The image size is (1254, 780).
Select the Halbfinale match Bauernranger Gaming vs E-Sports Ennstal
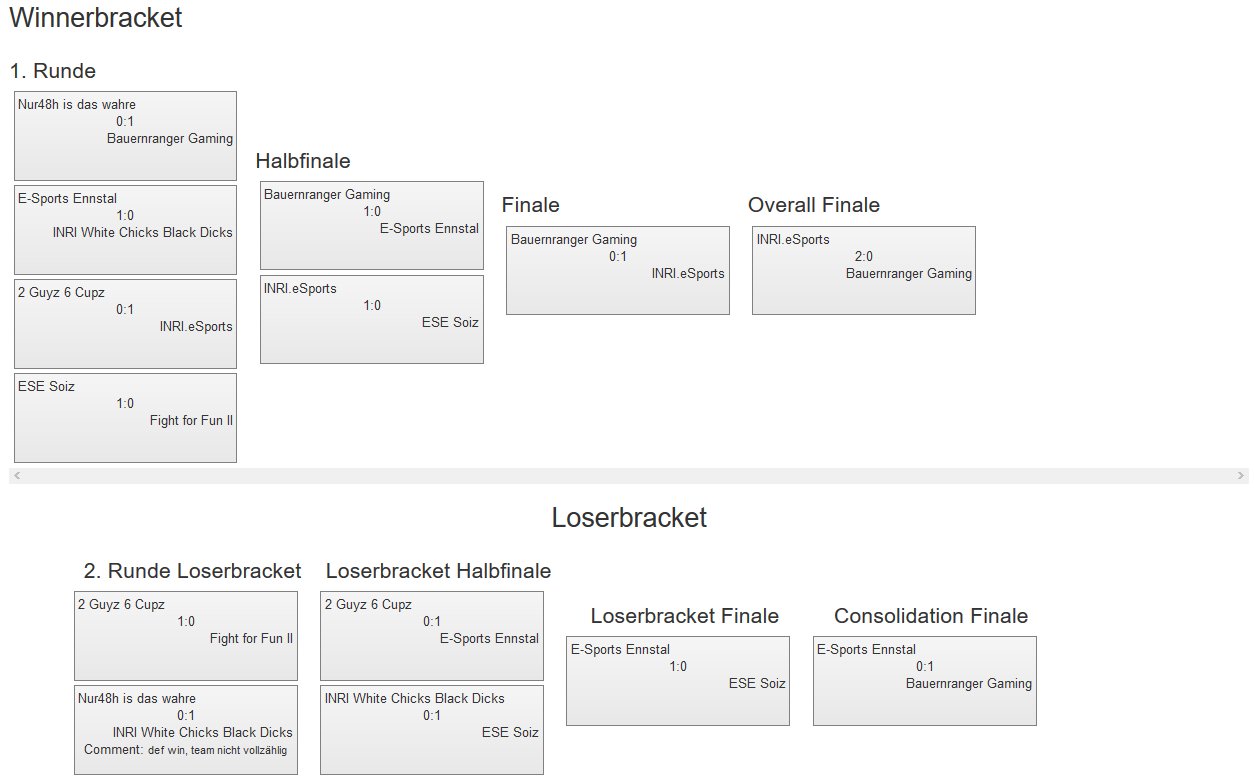click(371, 225)
